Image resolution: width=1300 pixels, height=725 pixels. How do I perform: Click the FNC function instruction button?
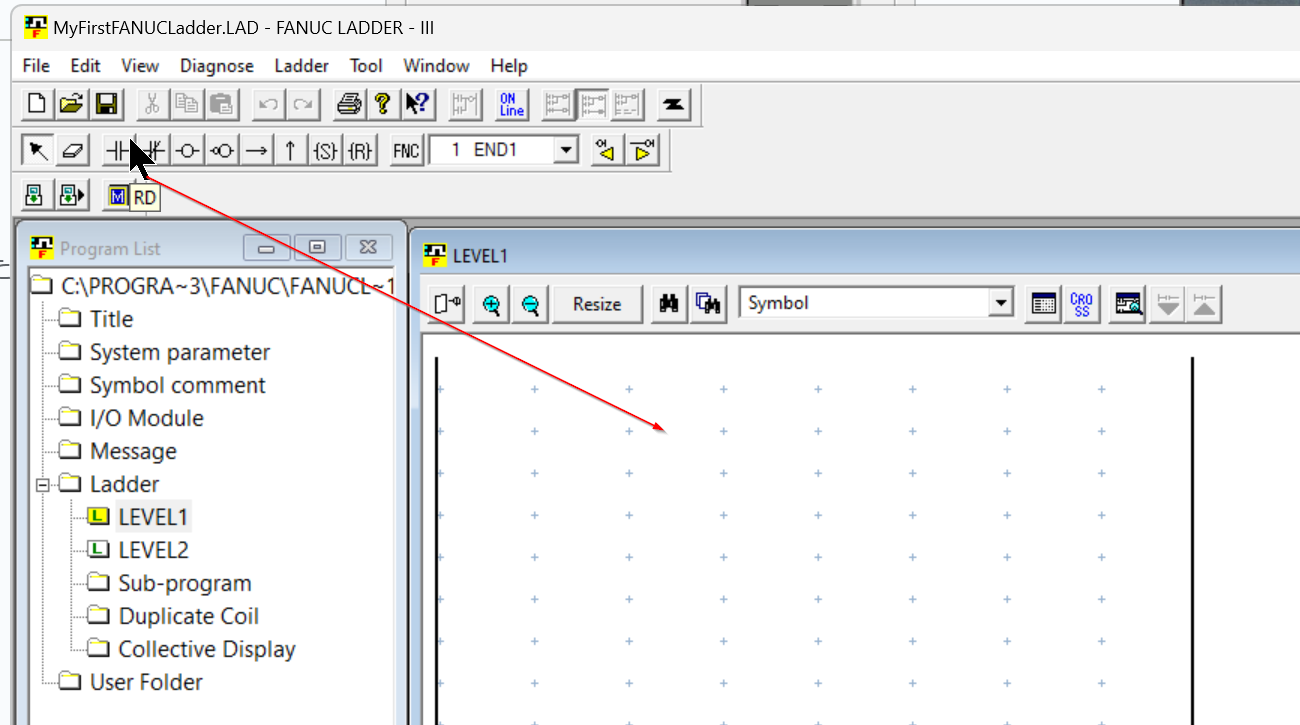406,150
